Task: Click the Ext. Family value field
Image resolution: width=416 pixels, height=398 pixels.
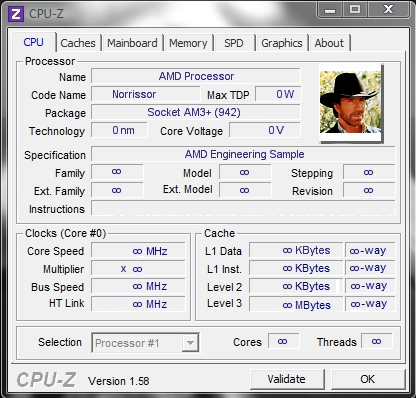Action: [x=117, y=190]
